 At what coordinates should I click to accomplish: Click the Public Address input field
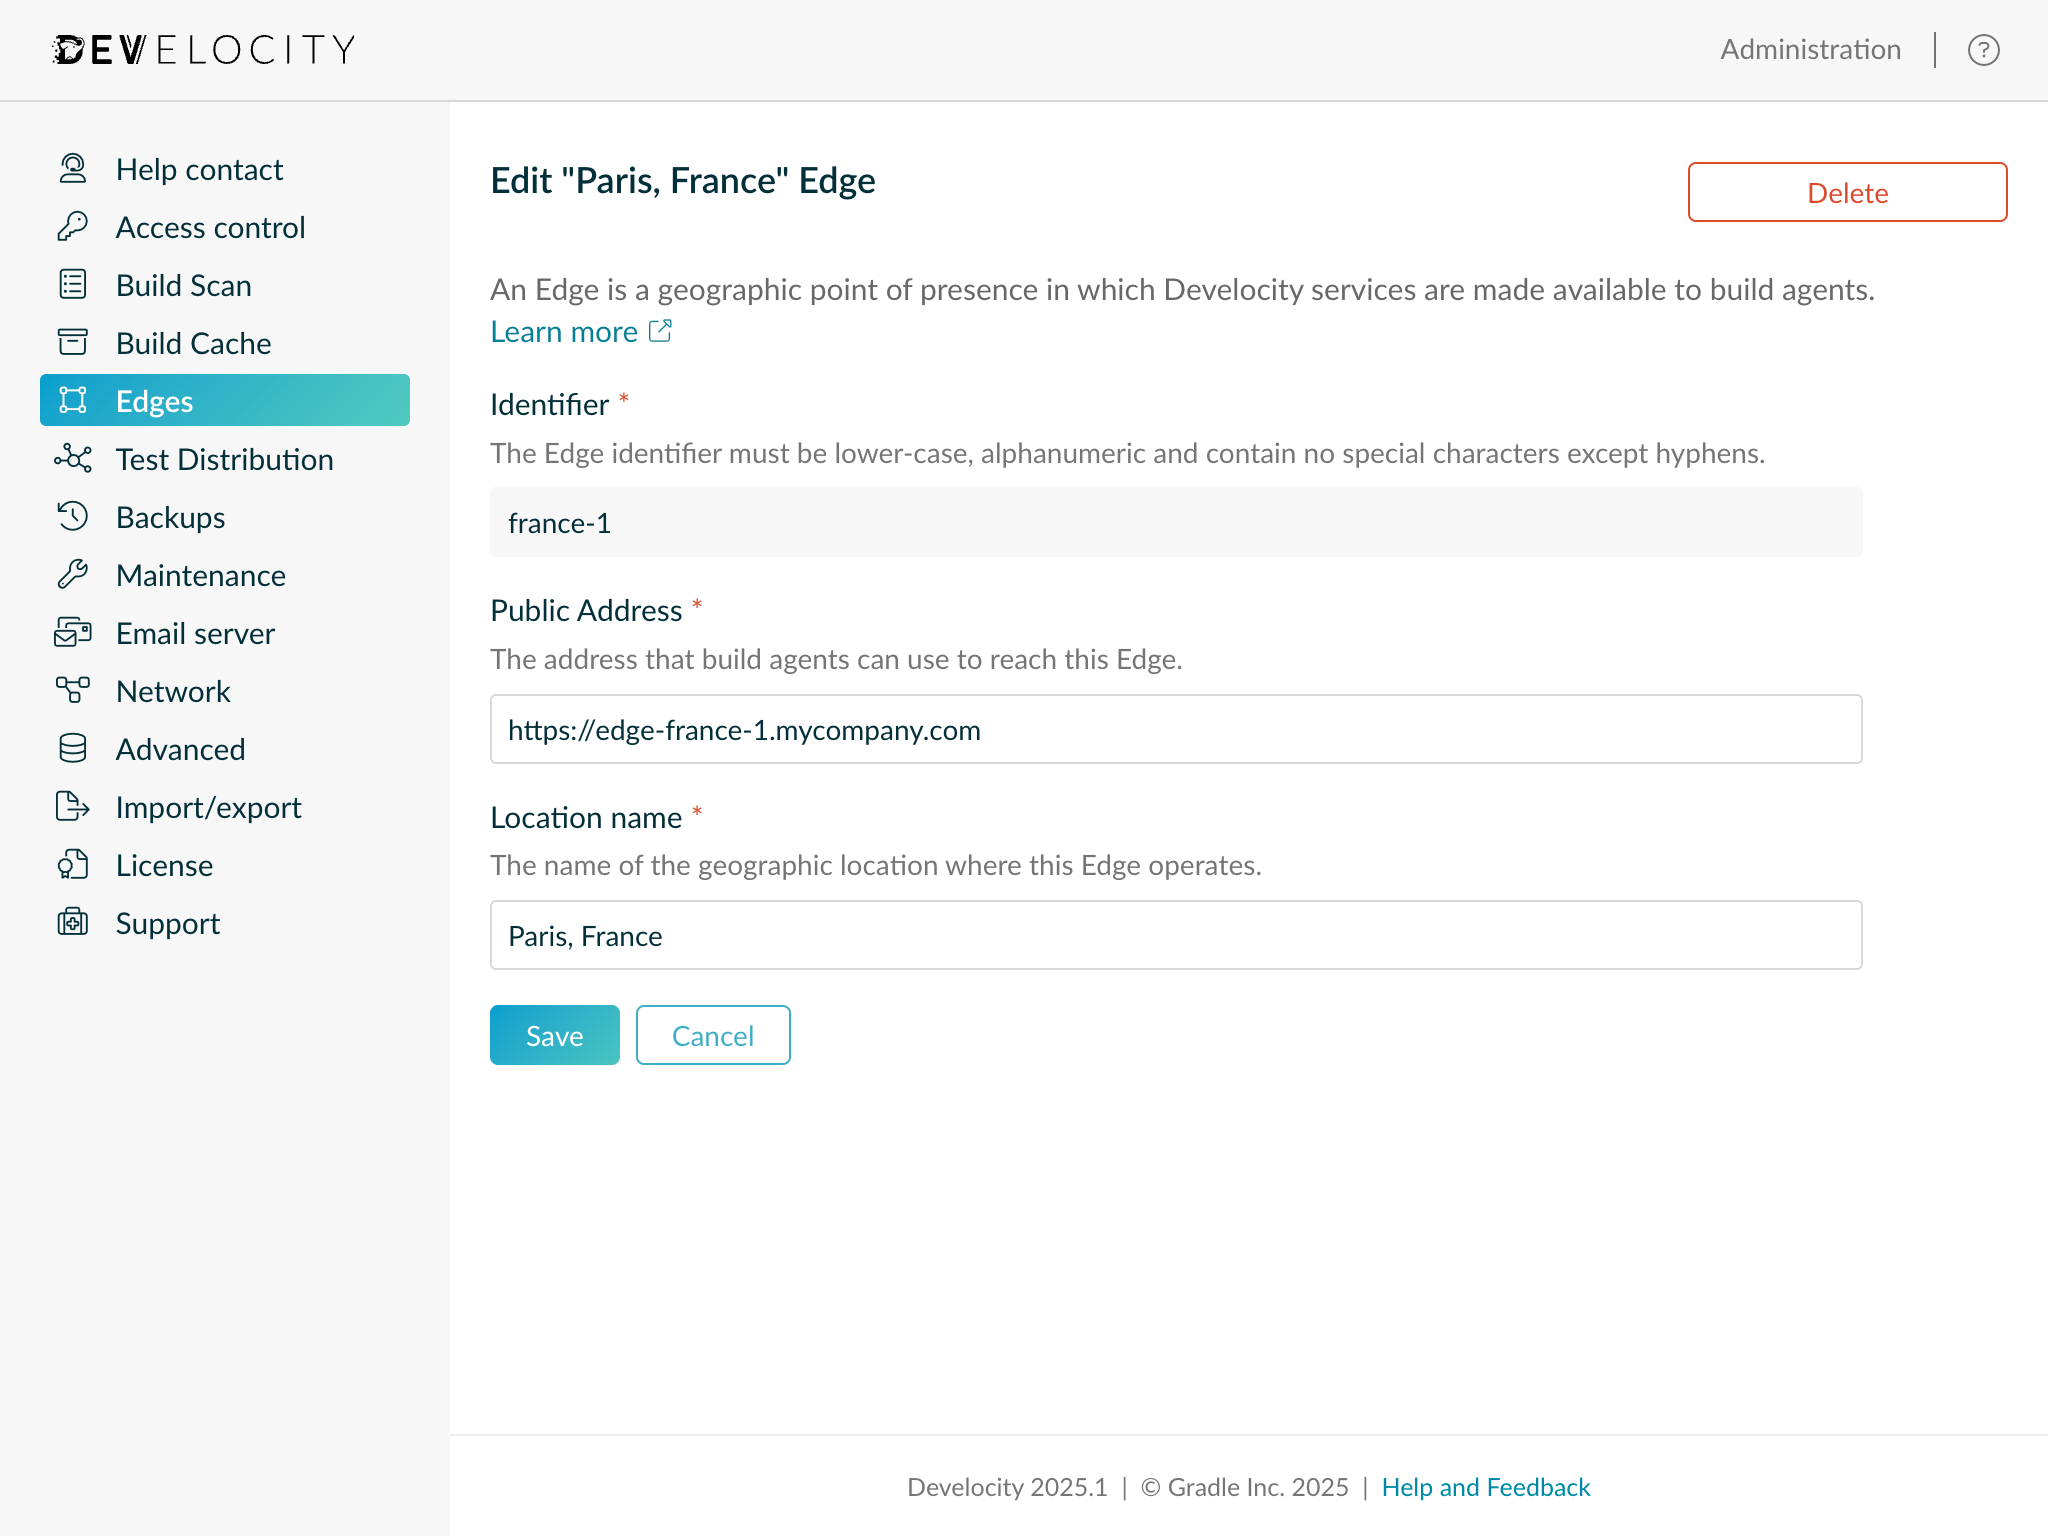pos(1175,729)
